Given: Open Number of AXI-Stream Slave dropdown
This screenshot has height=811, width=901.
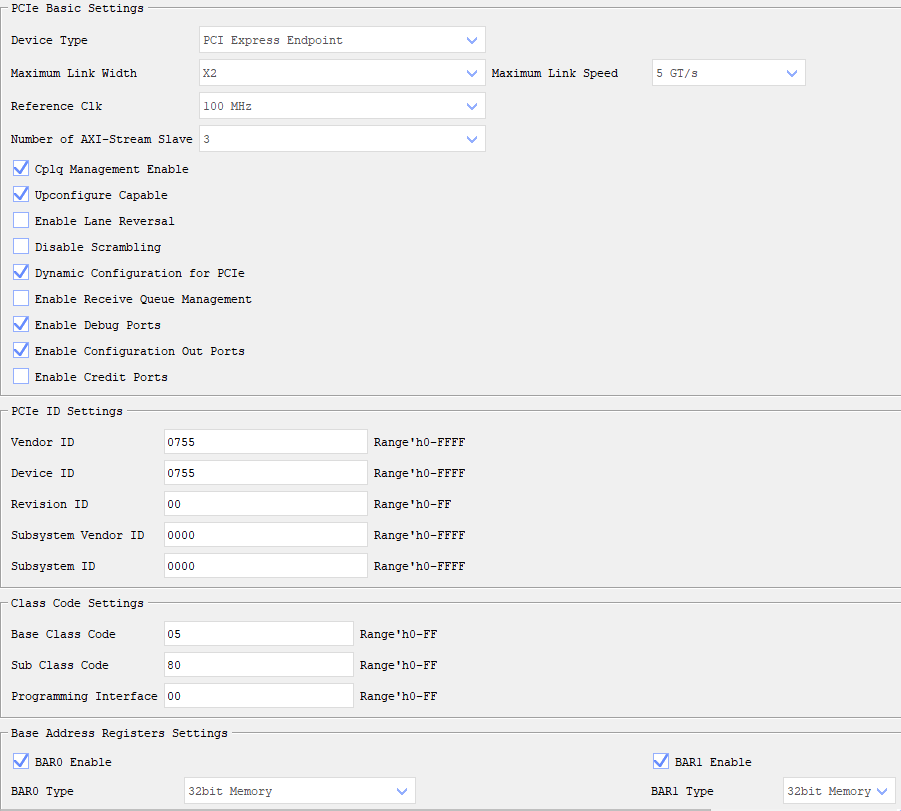Looking at the screenshot, I should 342,139.
